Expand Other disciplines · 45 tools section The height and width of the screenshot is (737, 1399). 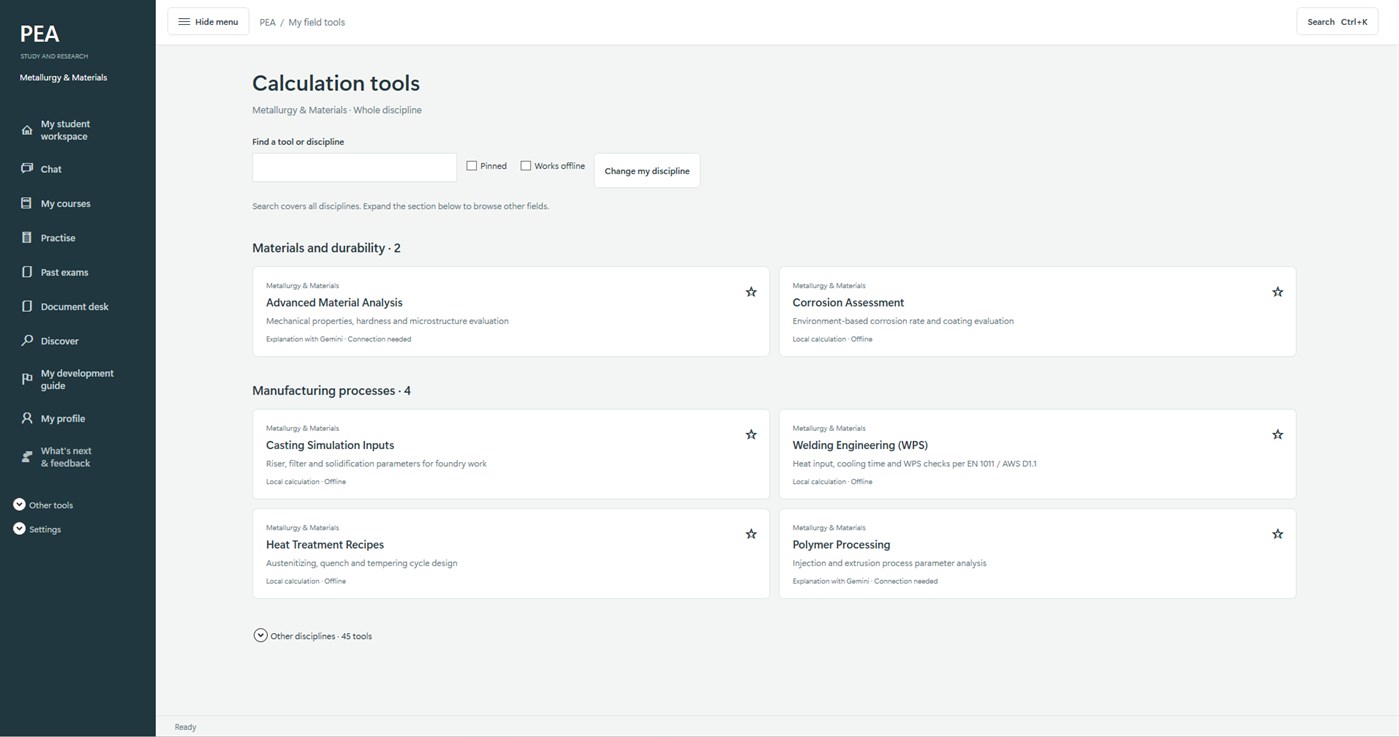(x=312, y=636)
